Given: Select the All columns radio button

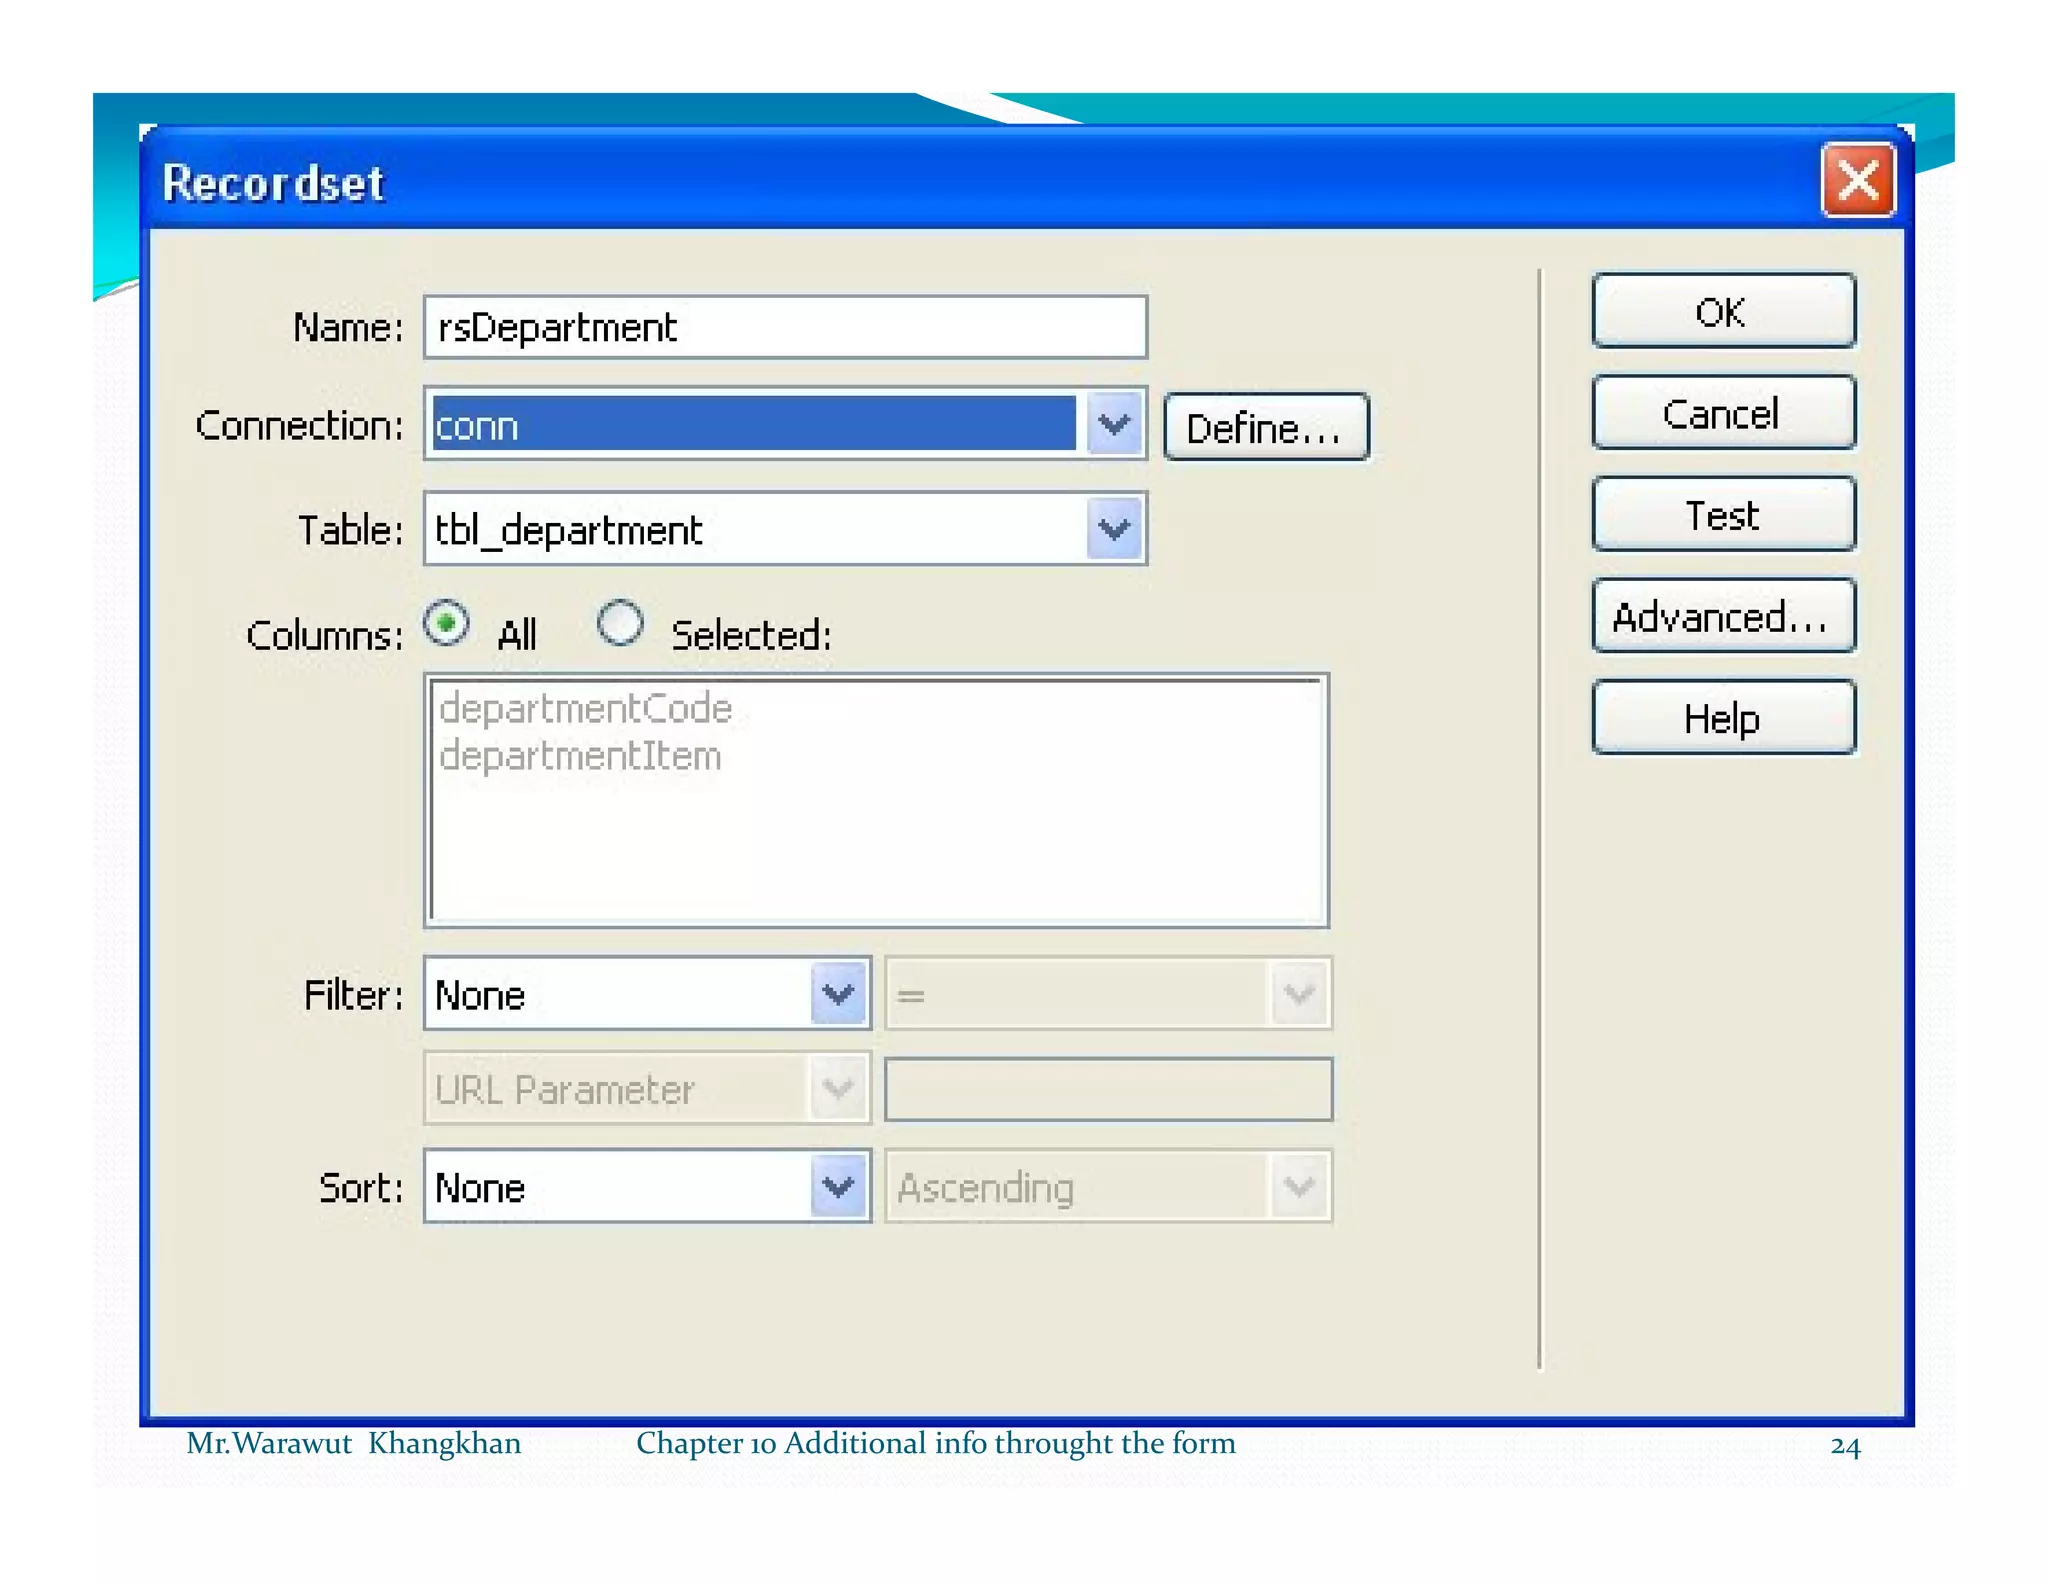Looking at the screenshot, I should click(x=446, y=625).
